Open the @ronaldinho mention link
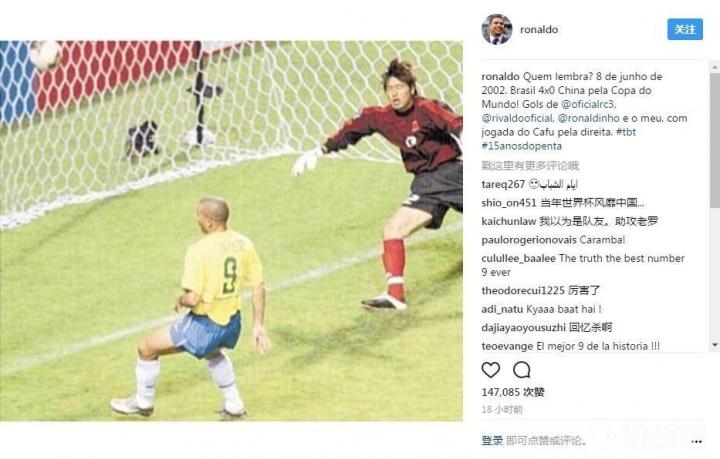Viewport: 720px width, 459px height. click(x=588, y=118)
